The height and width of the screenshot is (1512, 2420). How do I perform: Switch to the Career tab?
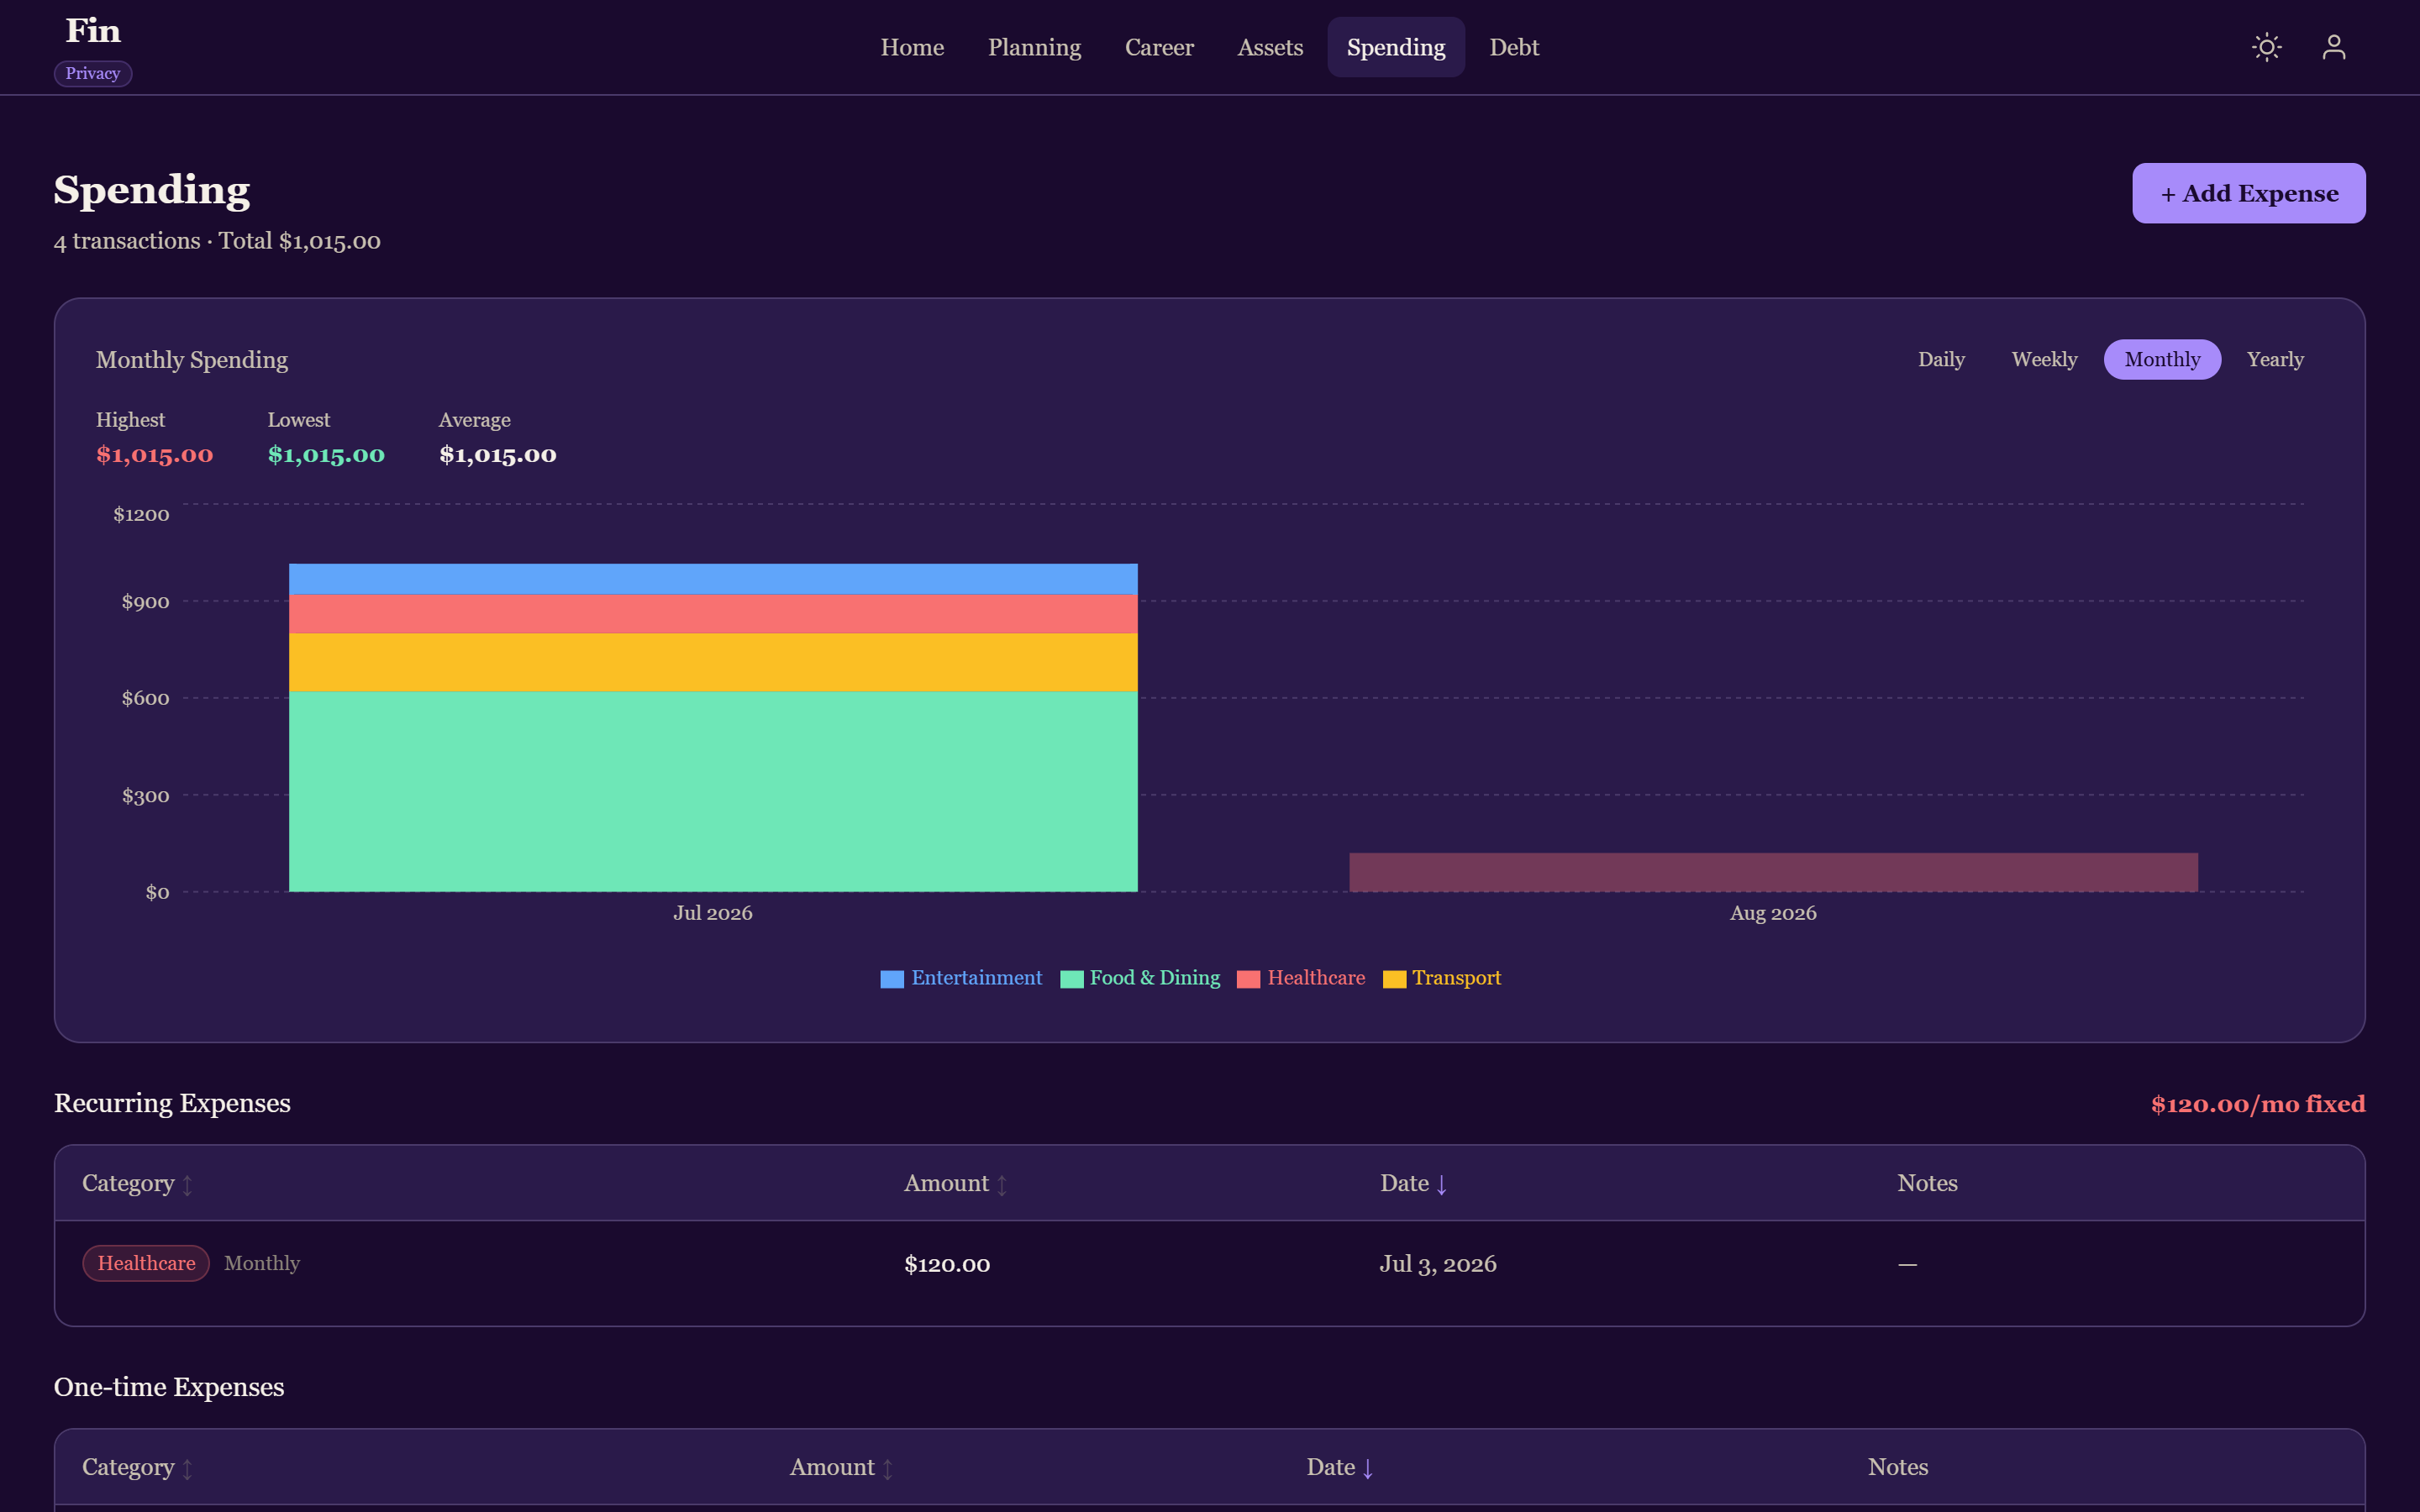(1159, 47)
